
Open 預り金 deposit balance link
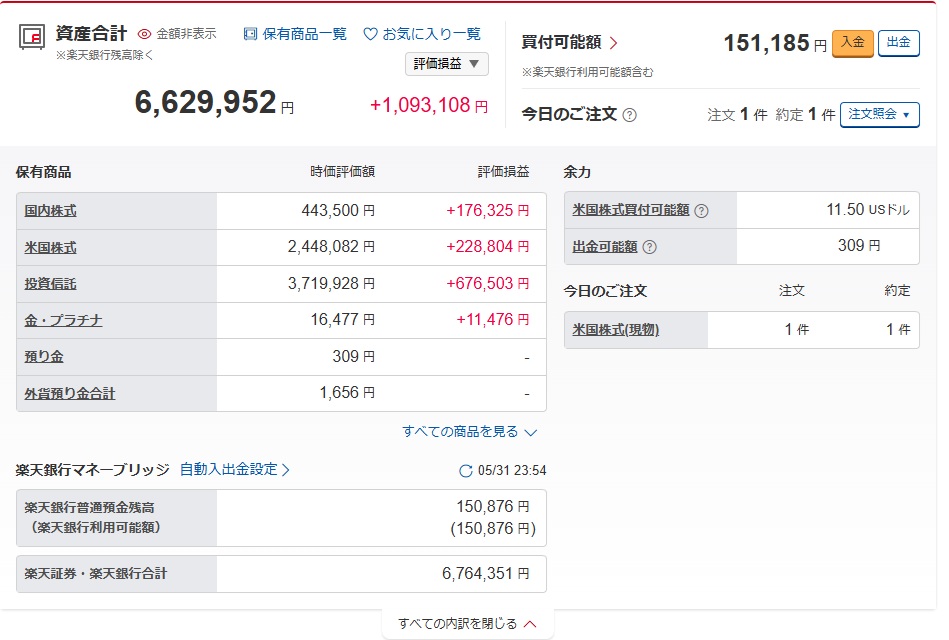pos(44,357)
